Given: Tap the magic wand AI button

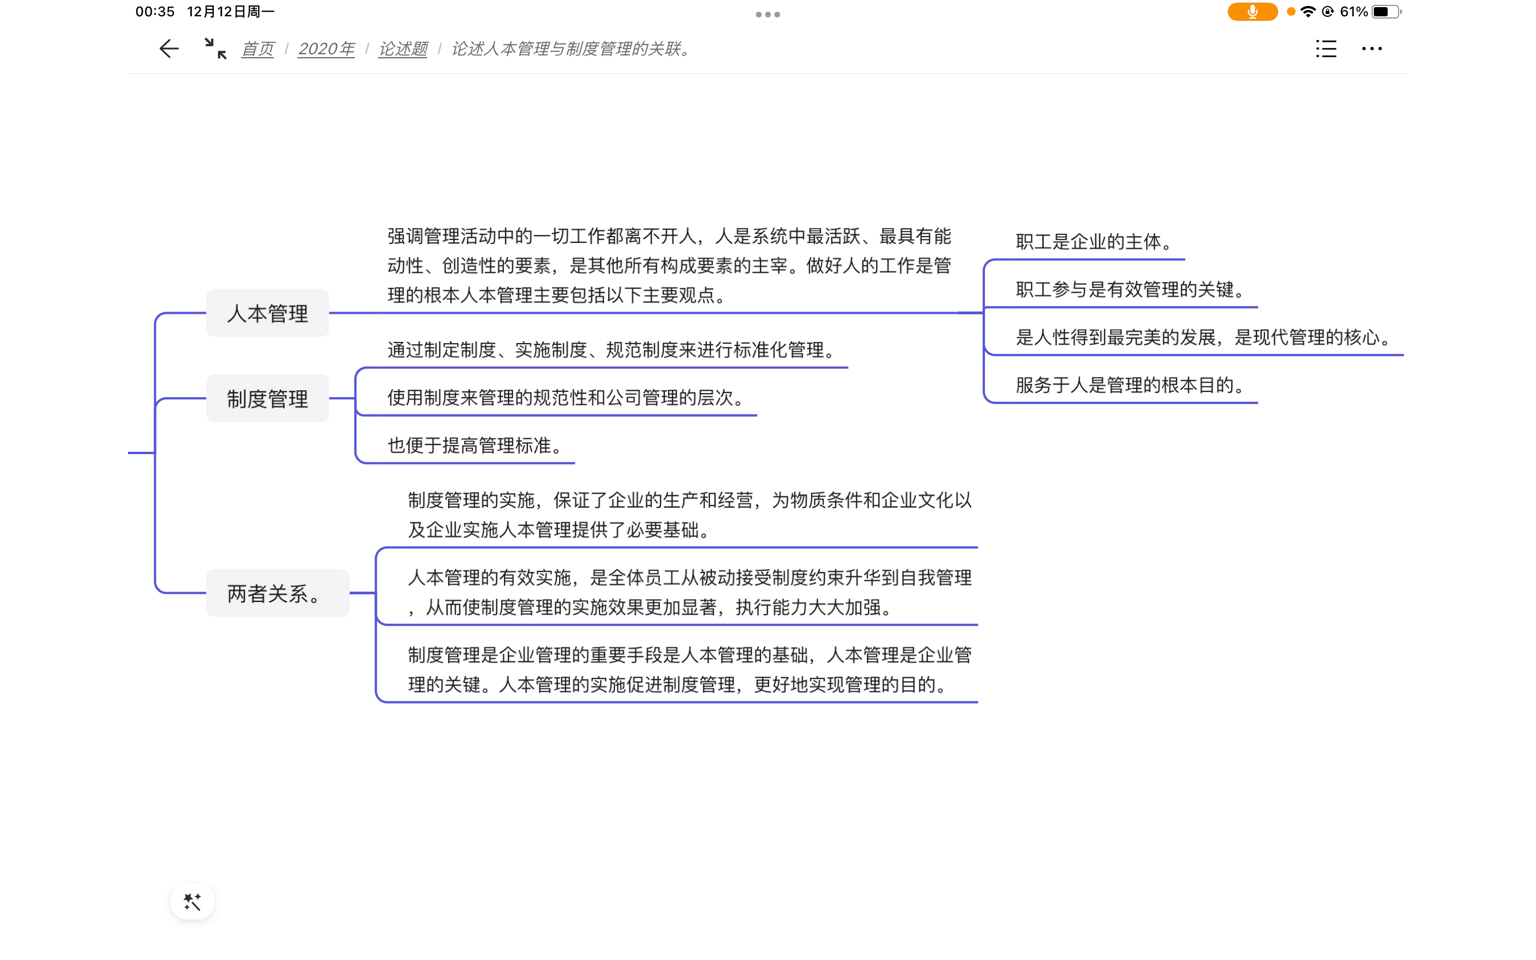Looking at the screenshot, I should [193, 902].
